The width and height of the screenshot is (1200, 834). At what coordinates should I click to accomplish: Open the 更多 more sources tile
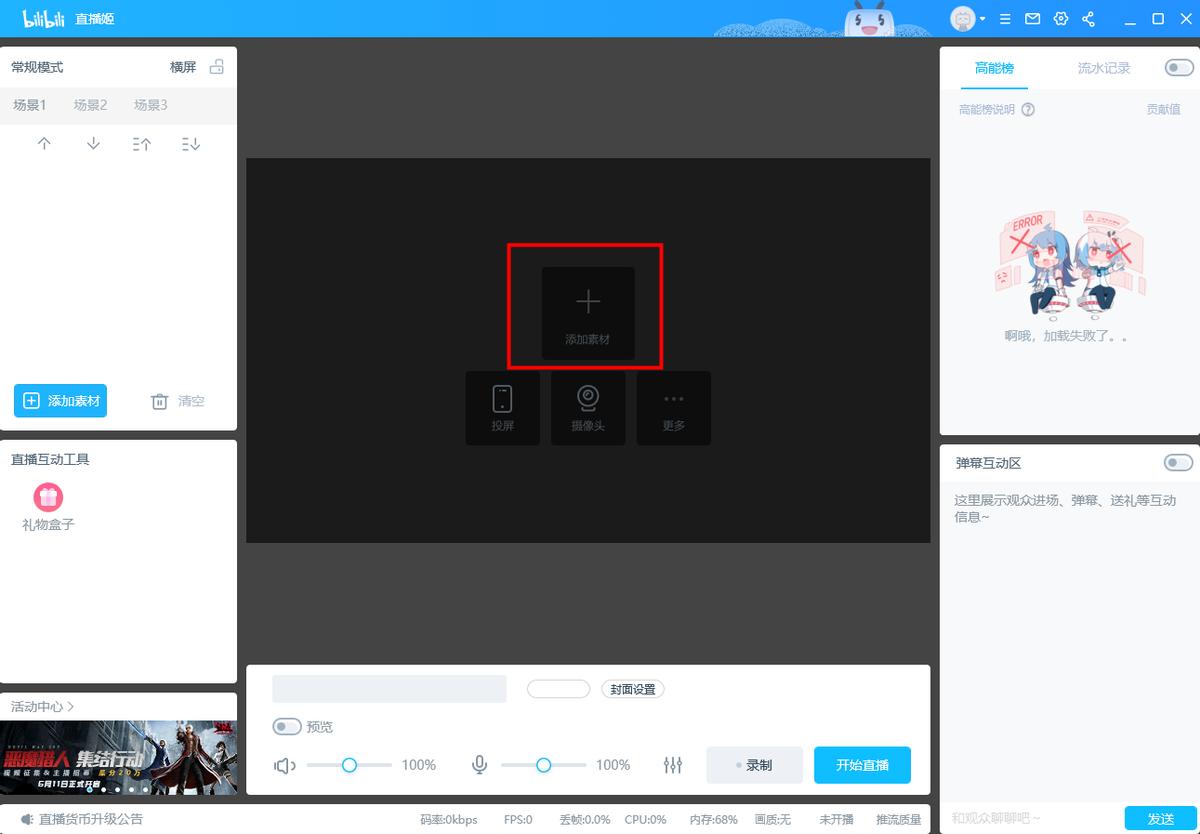coord(674,408)
